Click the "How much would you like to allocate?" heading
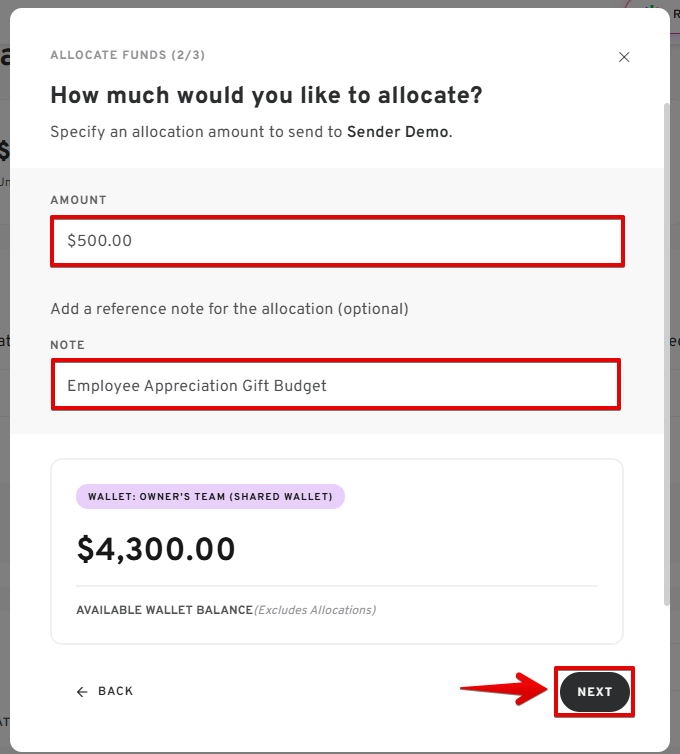 [266, 96]
